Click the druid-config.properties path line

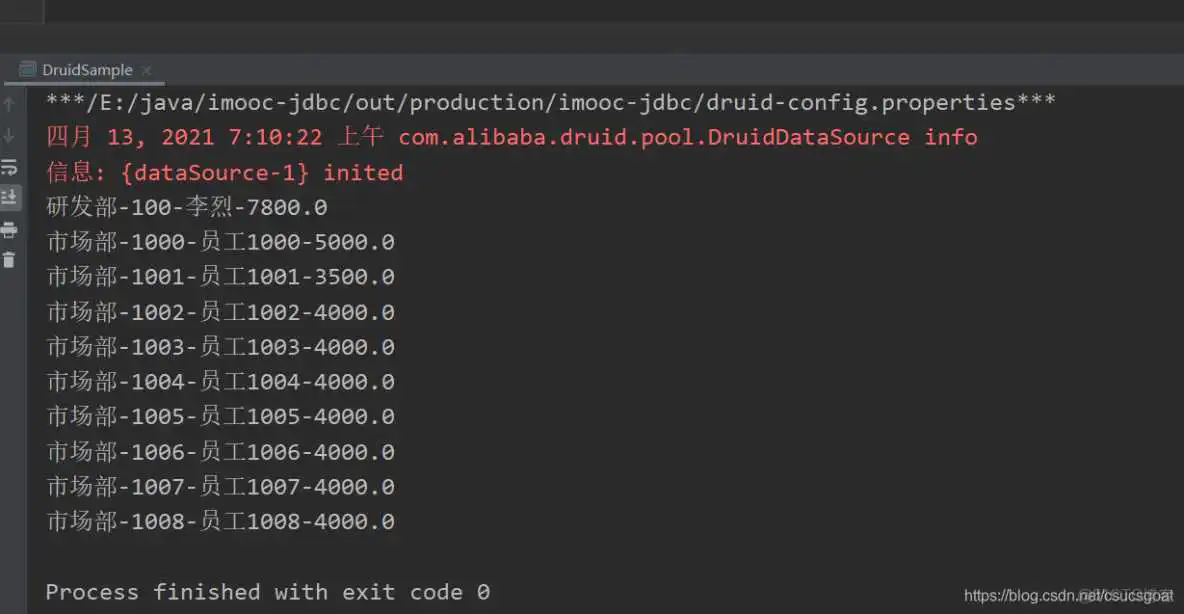pos(550,103)
